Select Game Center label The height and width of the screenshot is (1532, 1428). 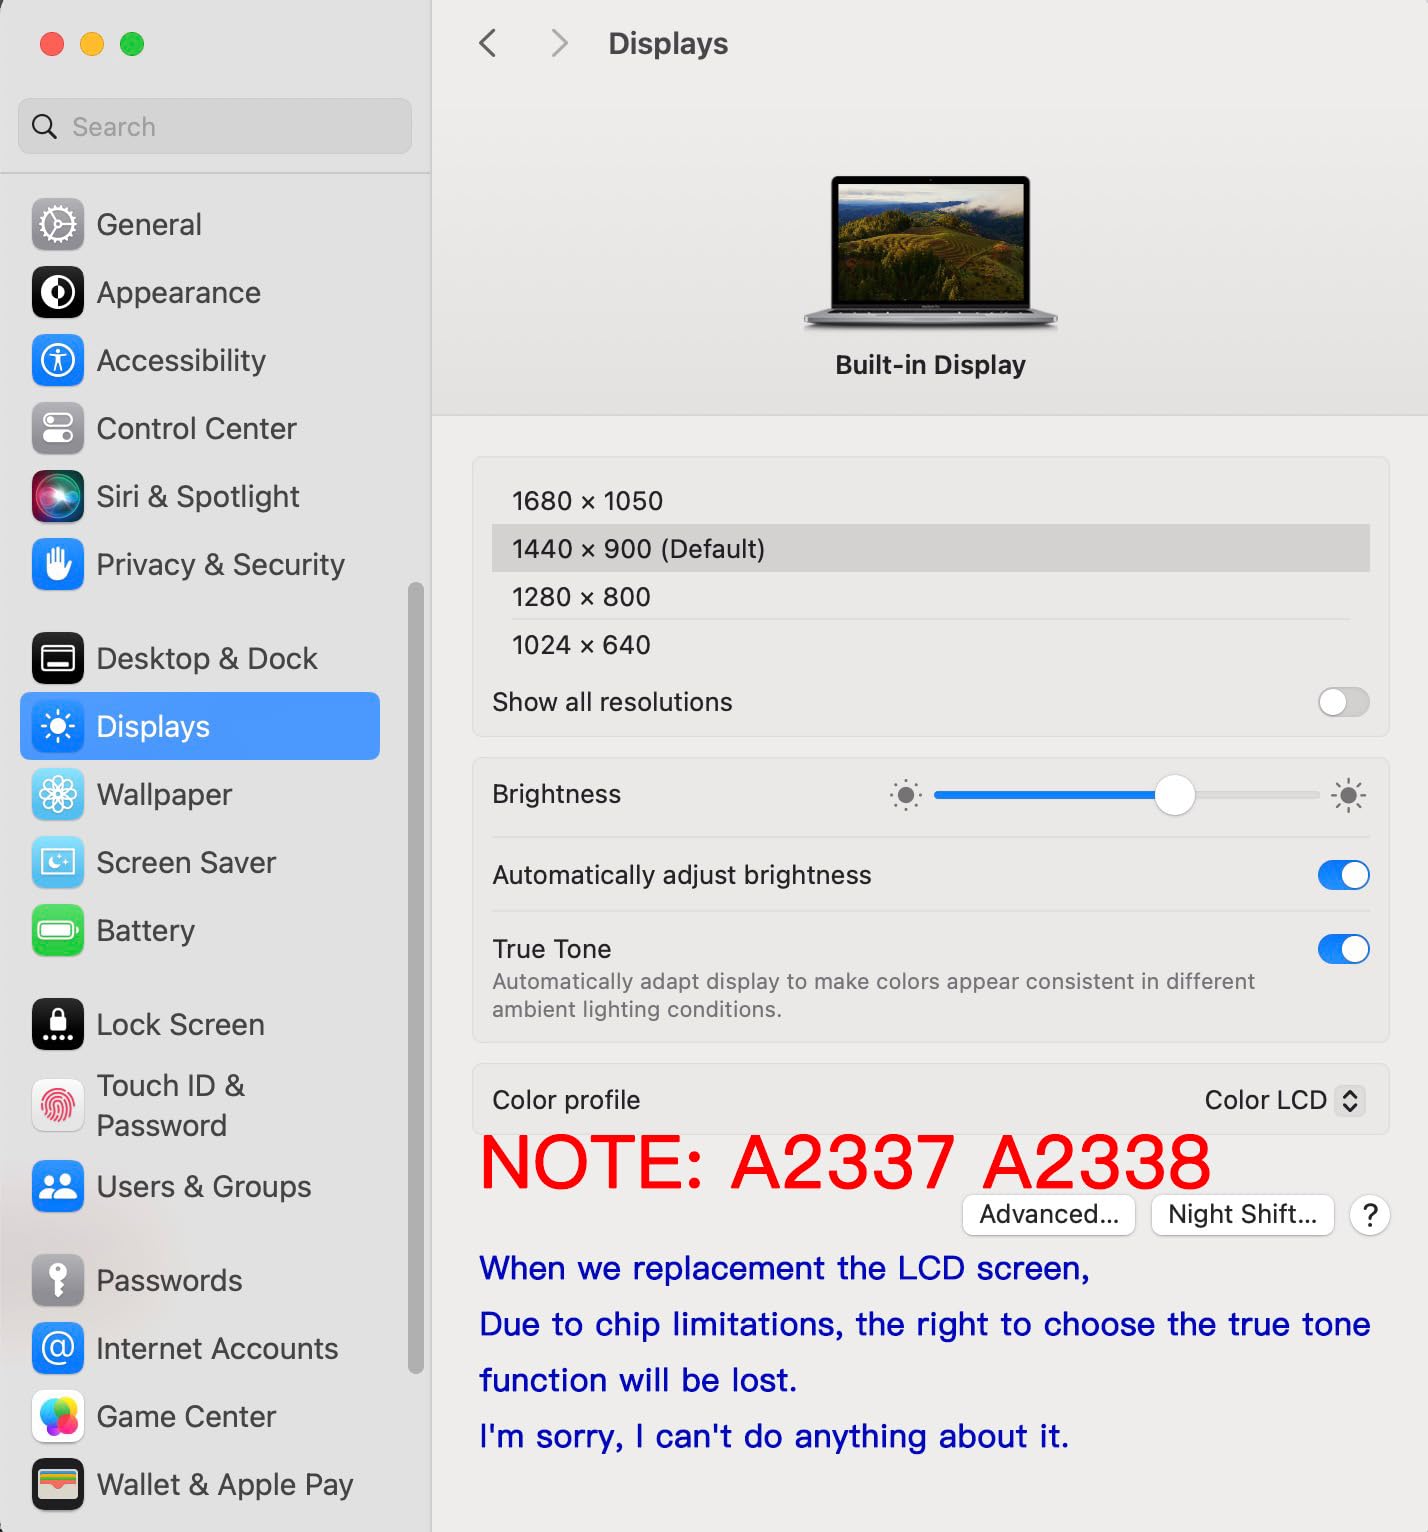186,1416
